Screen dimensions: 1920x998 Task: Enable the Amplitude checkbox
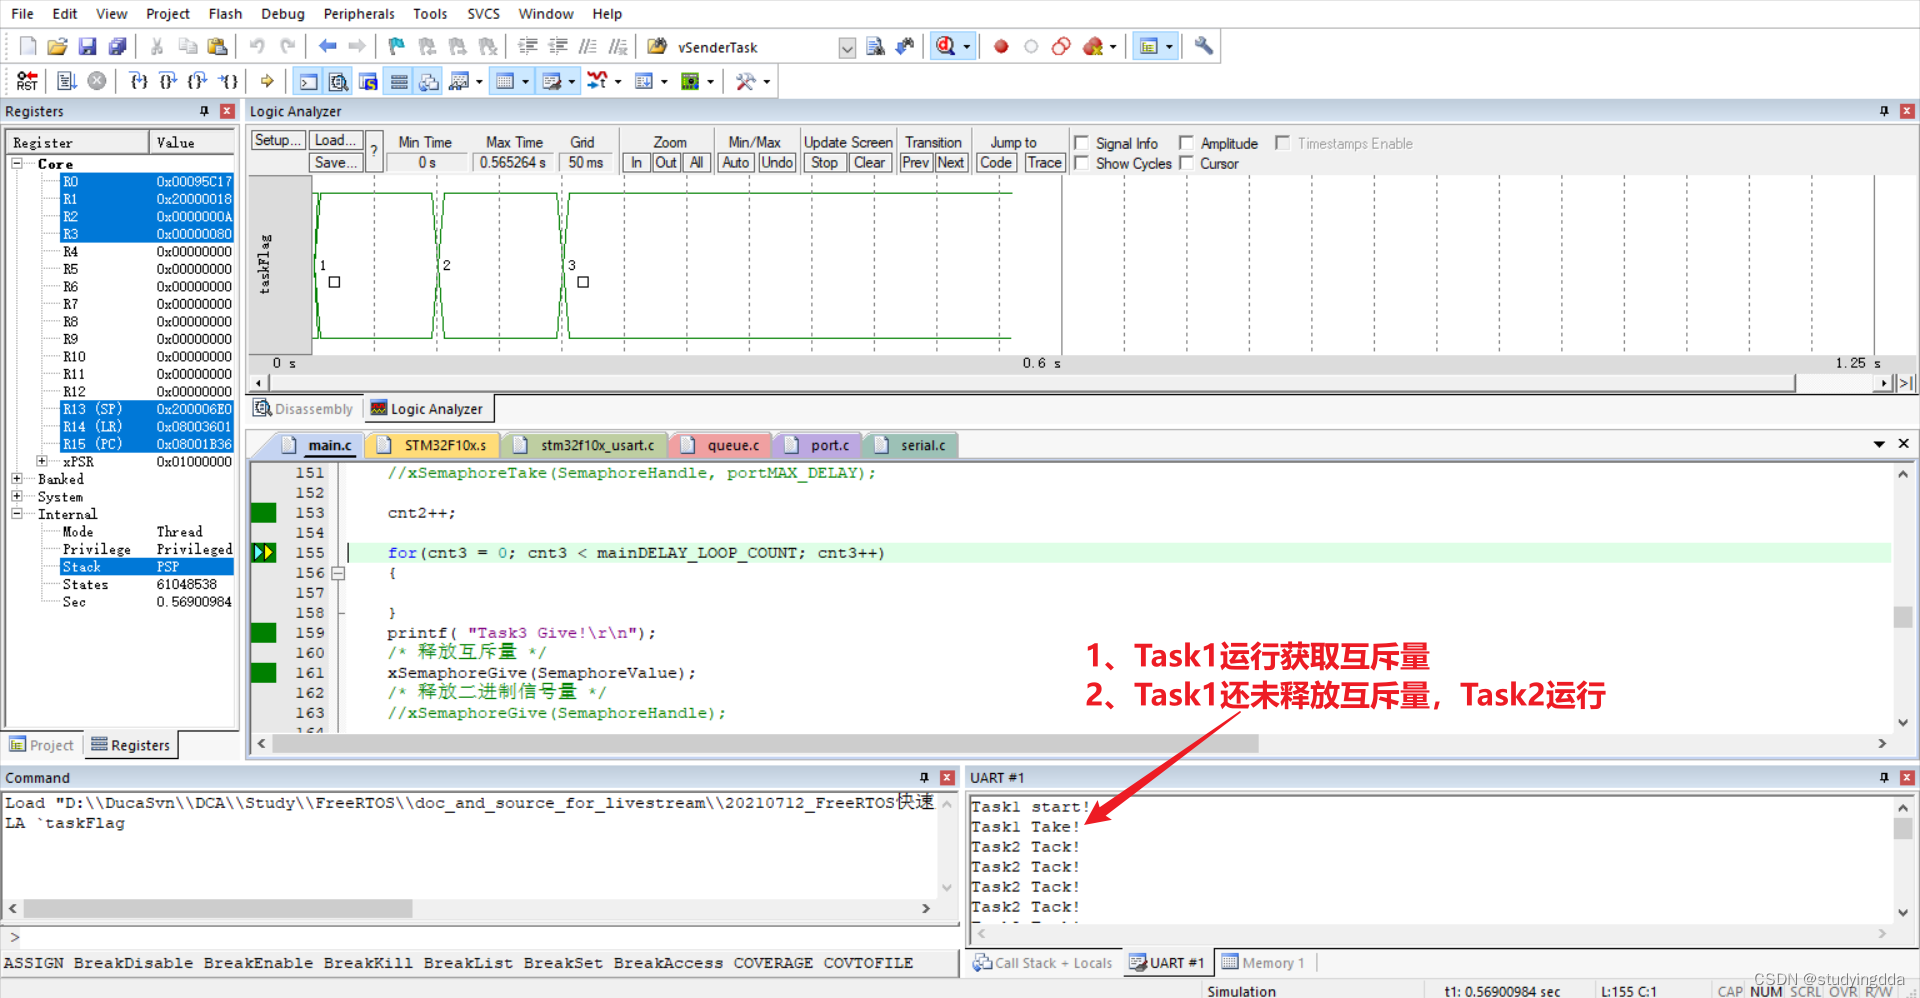click(1186, 143)
